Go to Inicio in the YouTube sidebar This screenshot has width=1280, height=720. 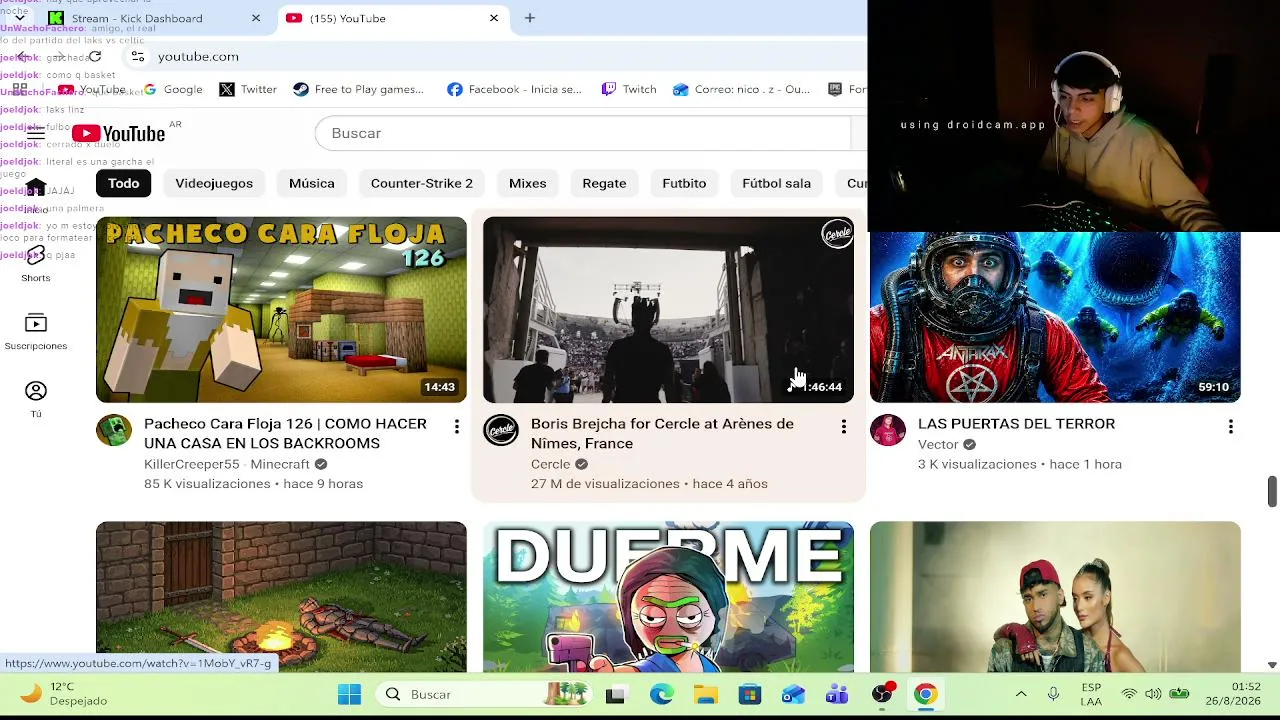[36, 196]
